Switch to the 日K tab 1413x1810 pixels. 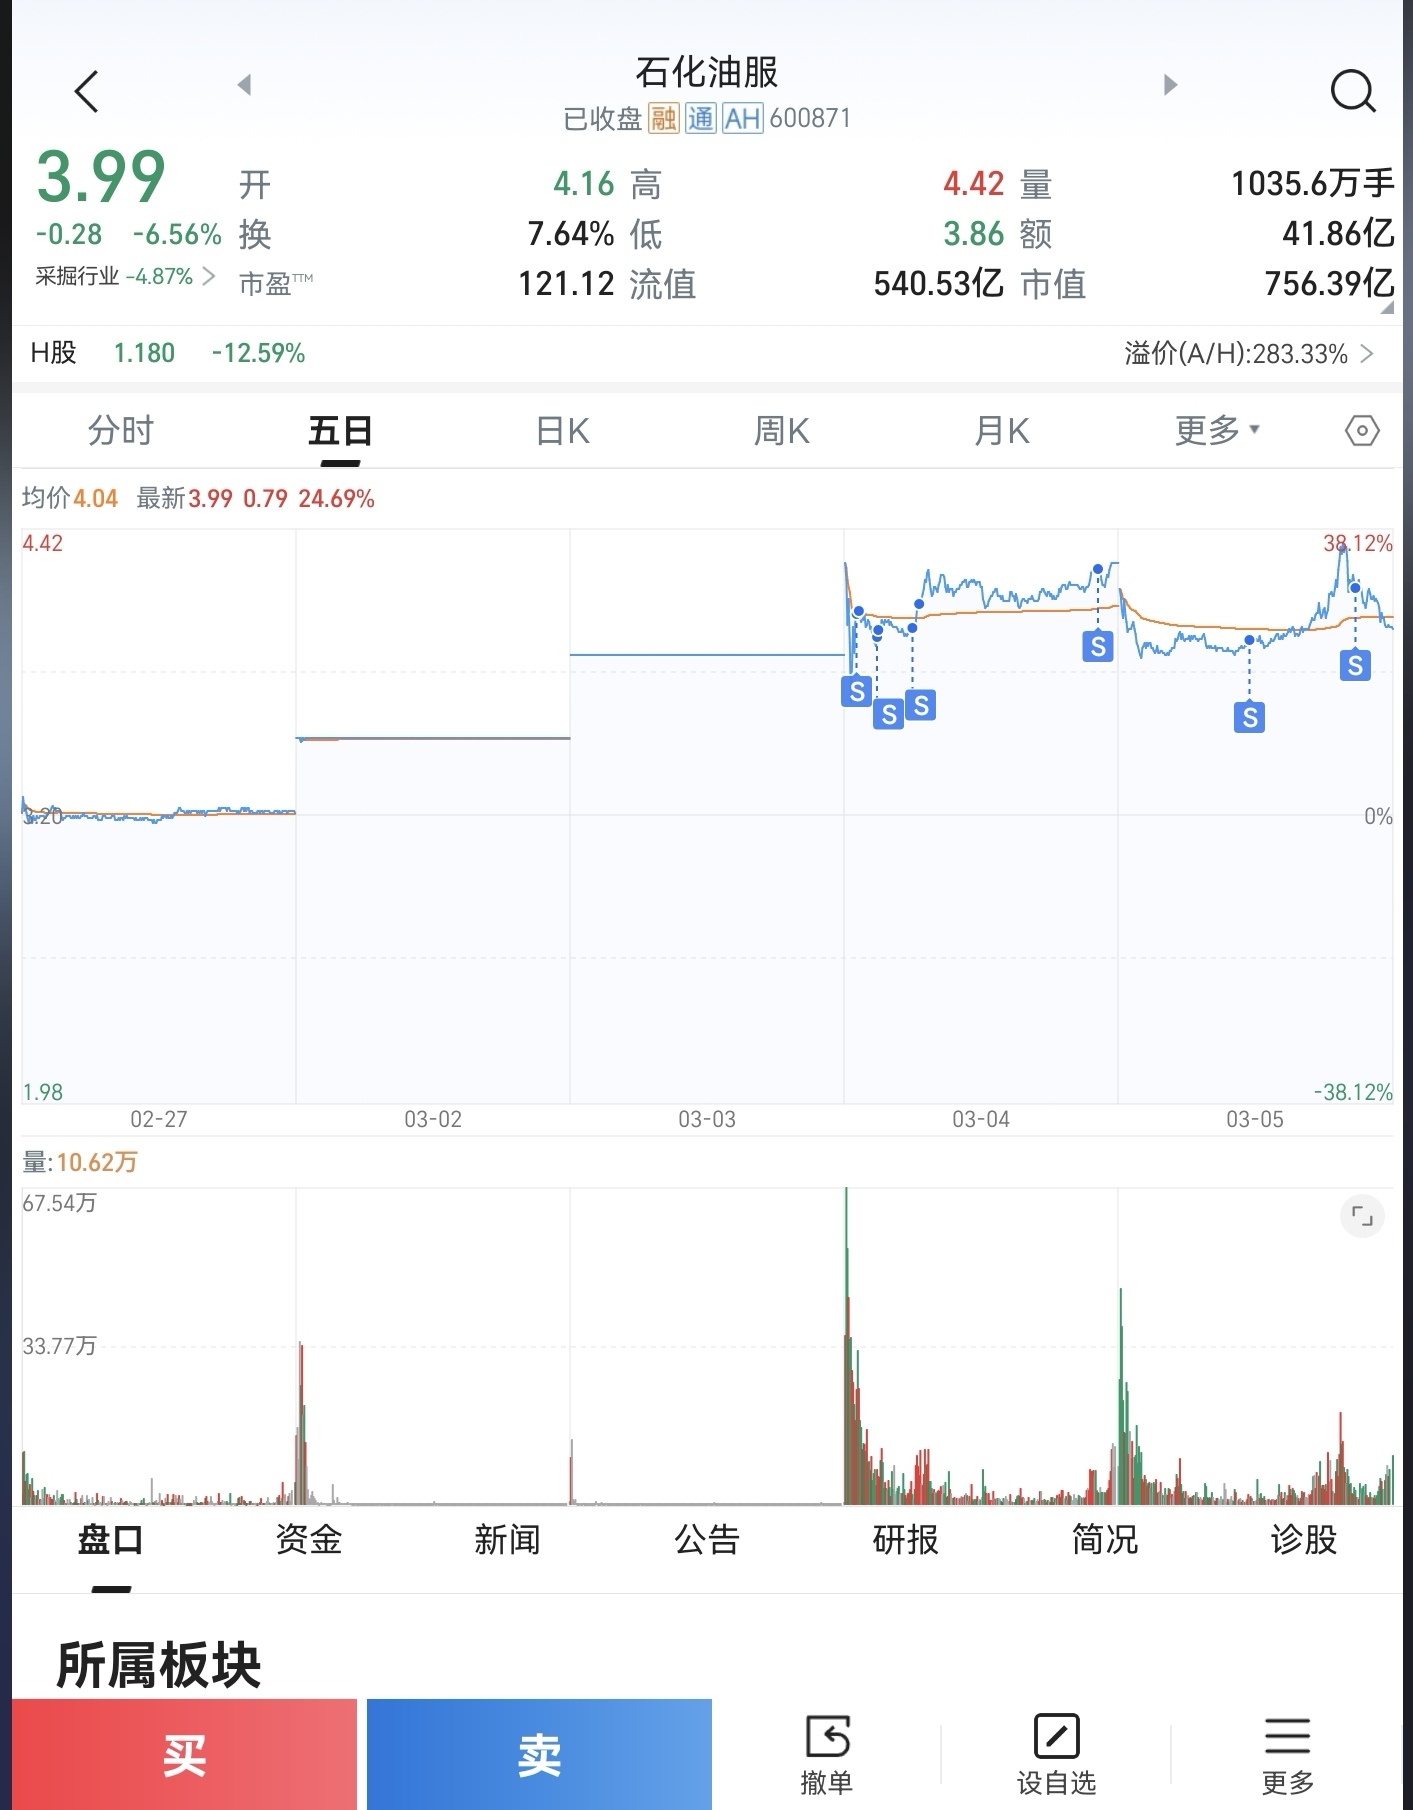tap(562, 431)
